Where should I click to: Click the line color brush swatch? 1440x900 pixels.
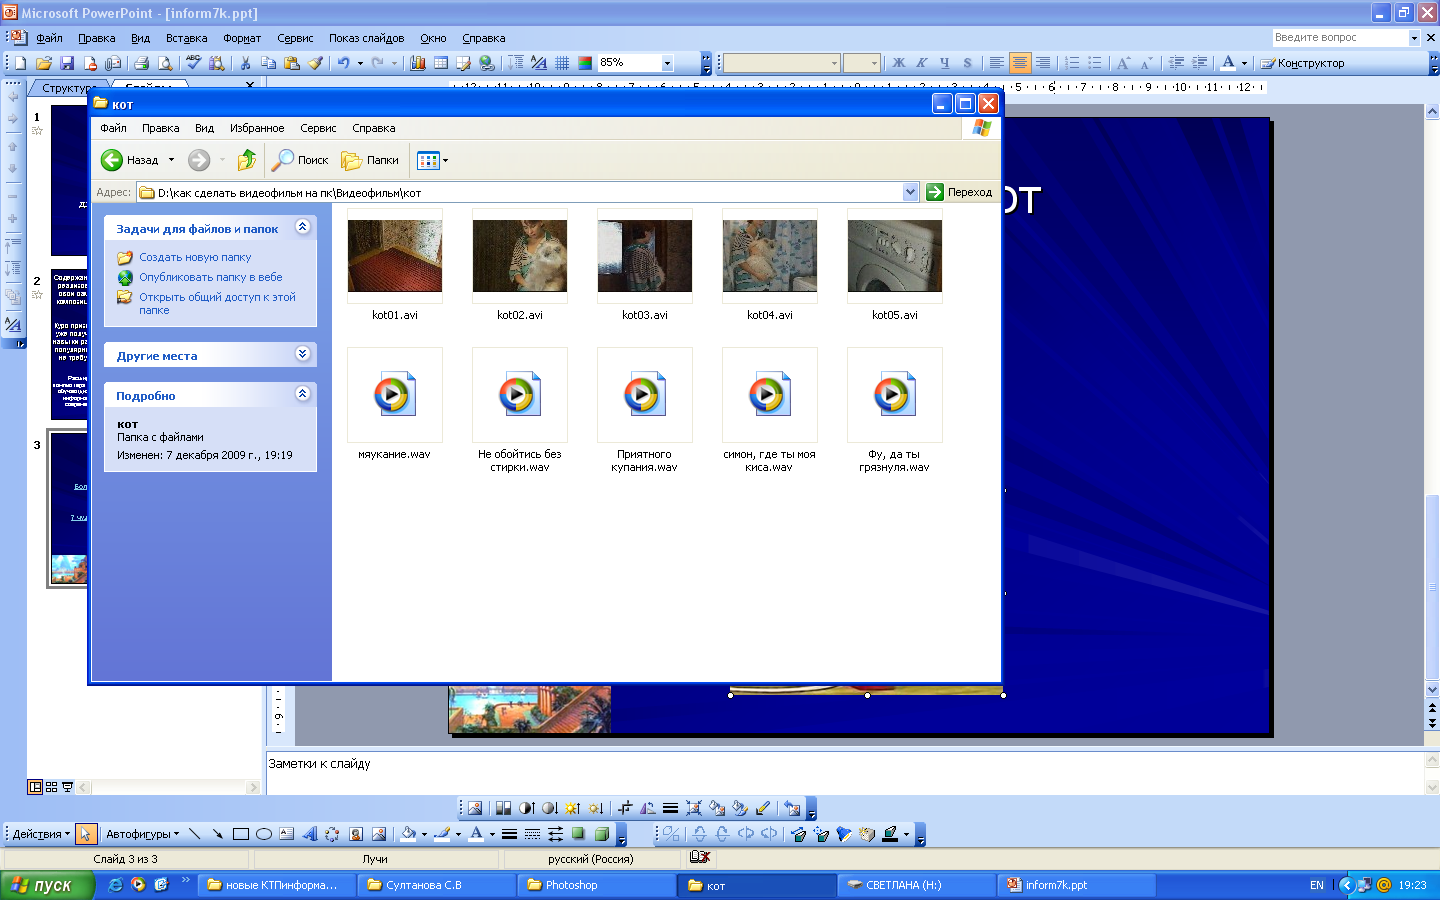442,834
